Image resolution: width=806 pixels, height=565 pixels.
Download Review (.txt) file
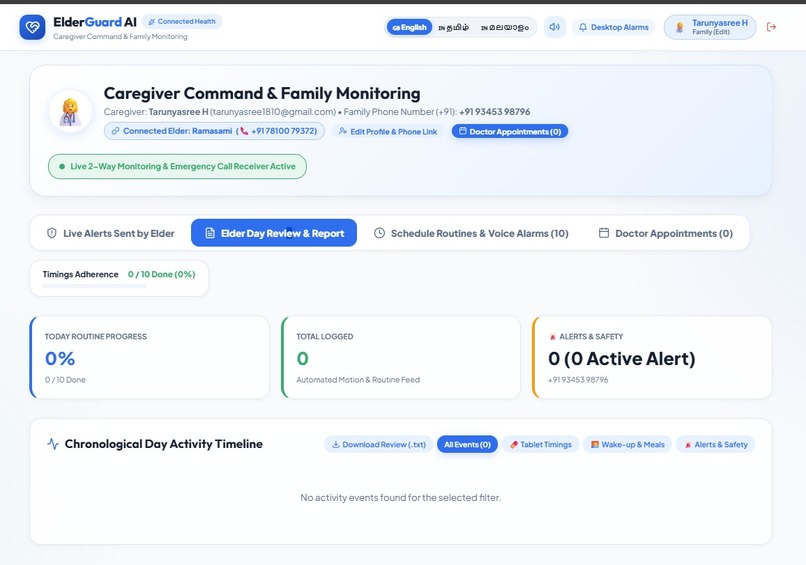378,444
